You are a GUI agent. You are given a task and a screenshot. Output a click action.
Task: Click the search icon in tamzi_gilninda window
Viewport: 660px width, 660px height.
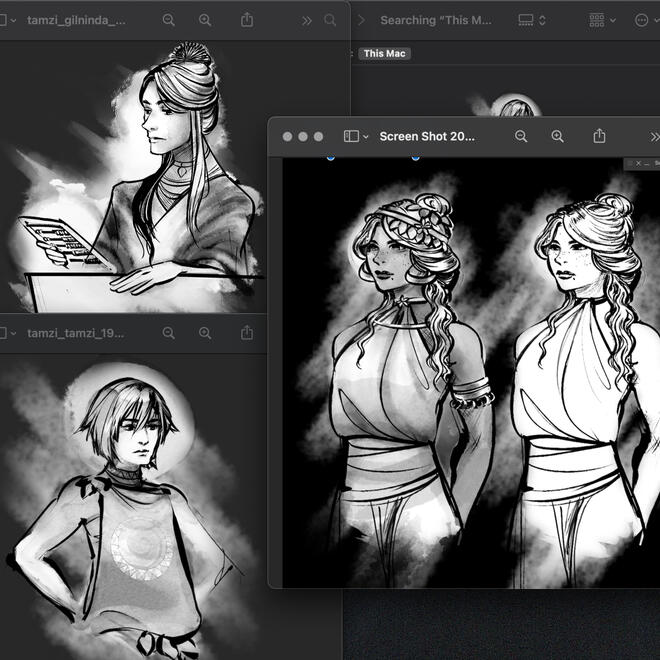[x=330, y=20]
